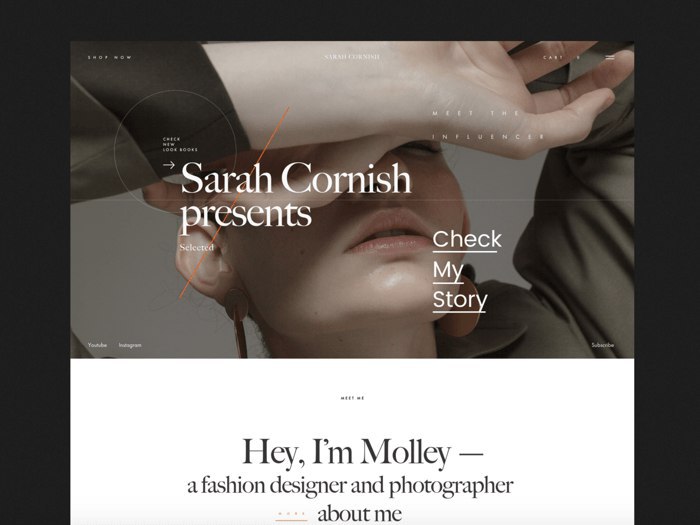Screen dimensions: 700x525
Task: Click the 'Hey, I'm Molley' heading
Action: [362, 452]
